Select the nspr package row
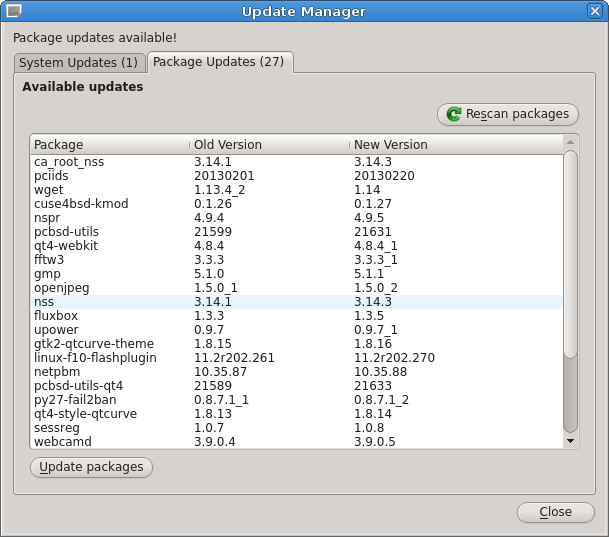The width and height of the screenshot is (609, 537). tap(296, 217)
